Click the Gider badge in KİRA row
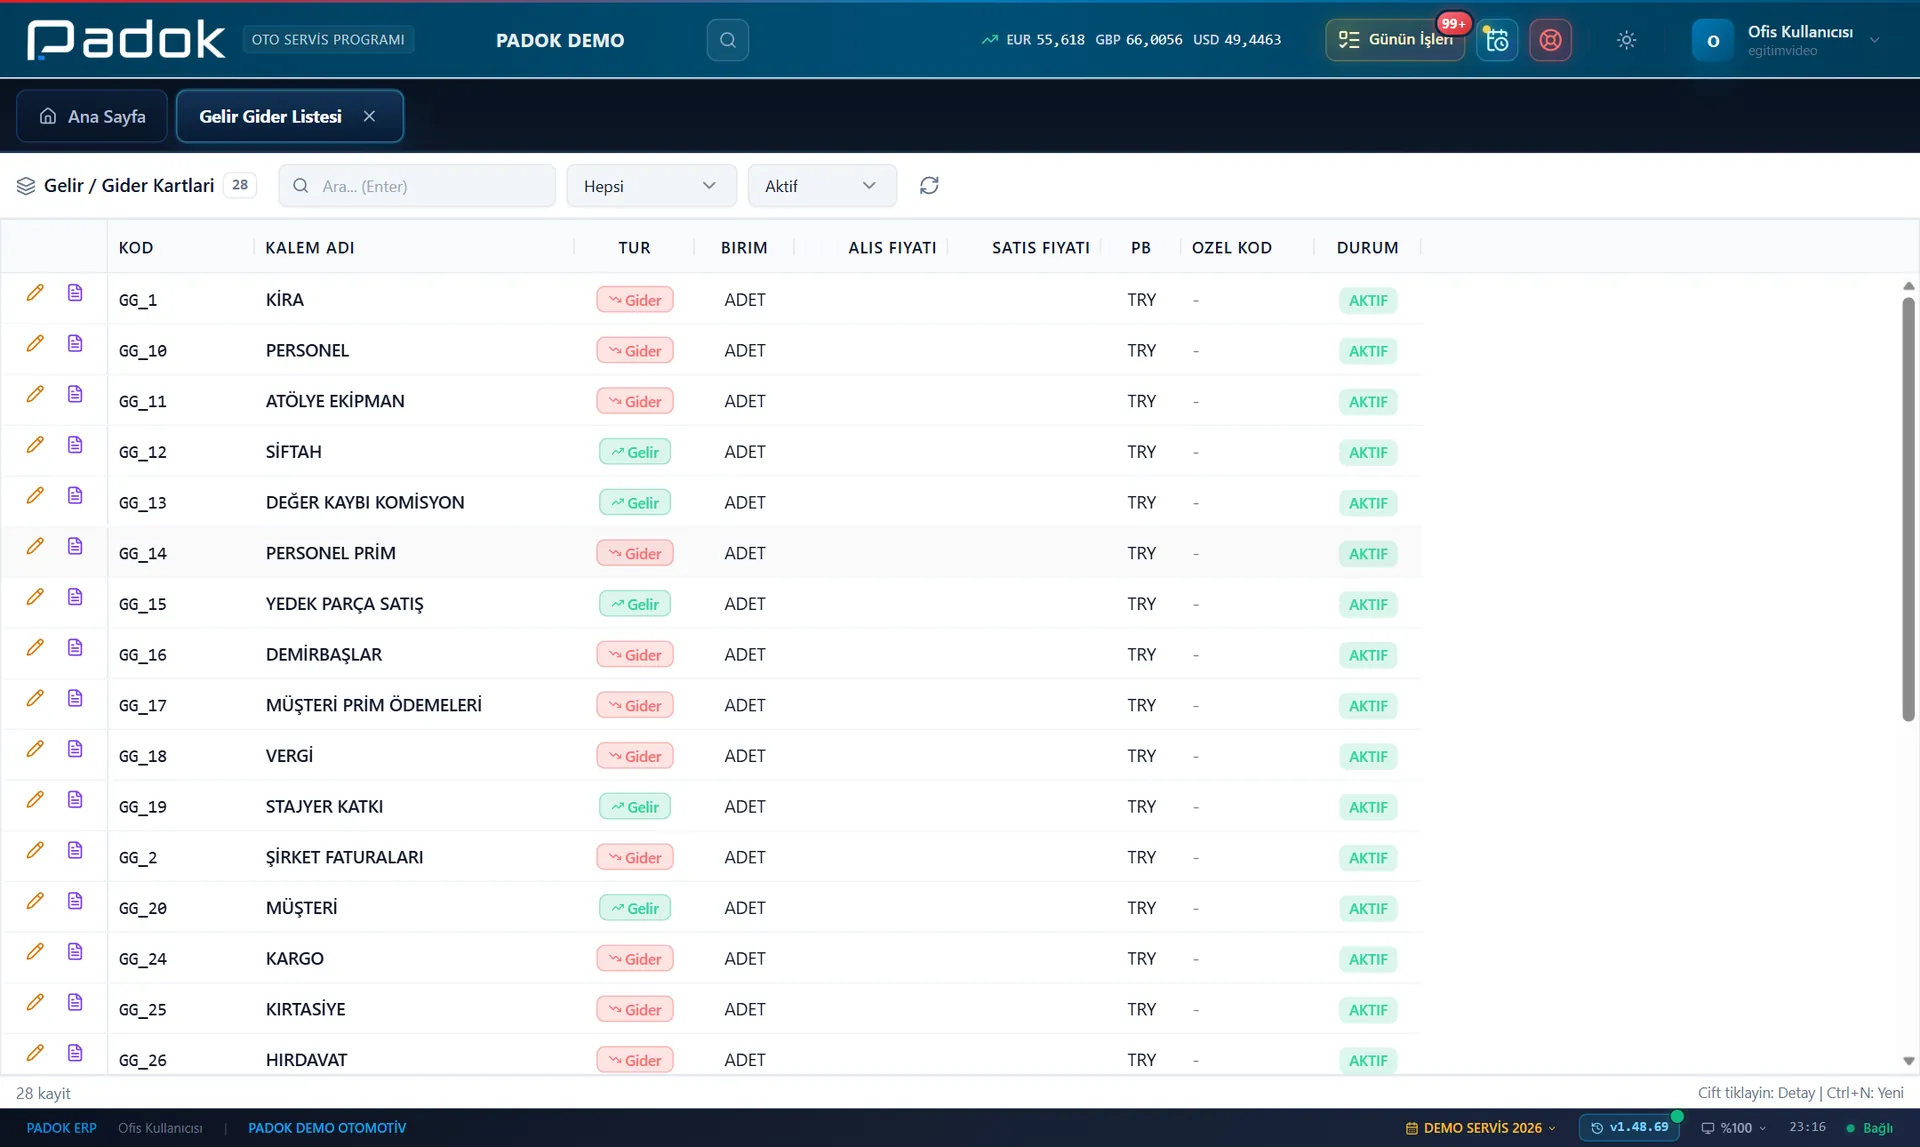1920x1147 pixels. tap(635, 300)
